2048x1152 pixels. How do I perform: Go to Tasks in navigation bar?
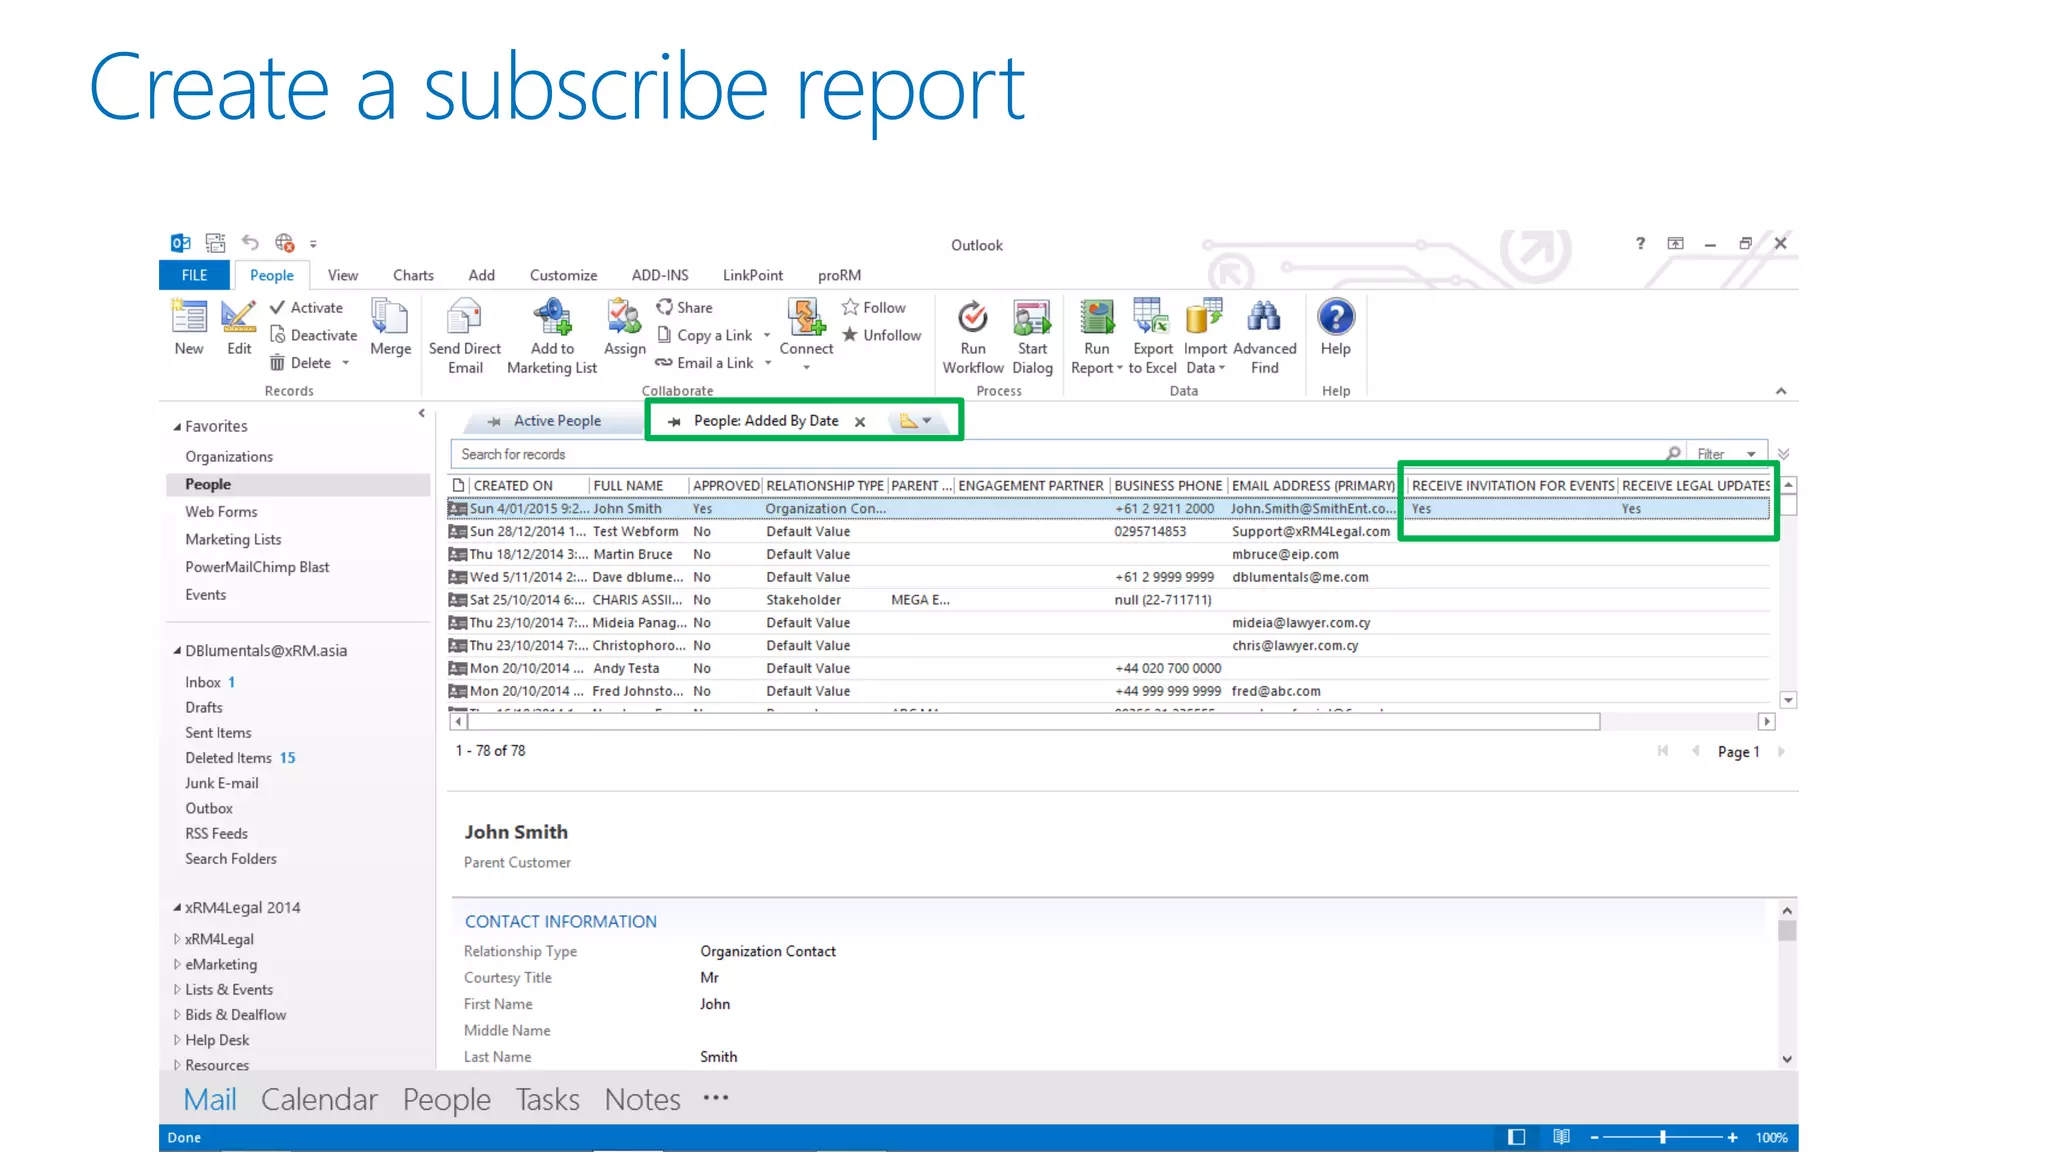[x=547, y=1099]
